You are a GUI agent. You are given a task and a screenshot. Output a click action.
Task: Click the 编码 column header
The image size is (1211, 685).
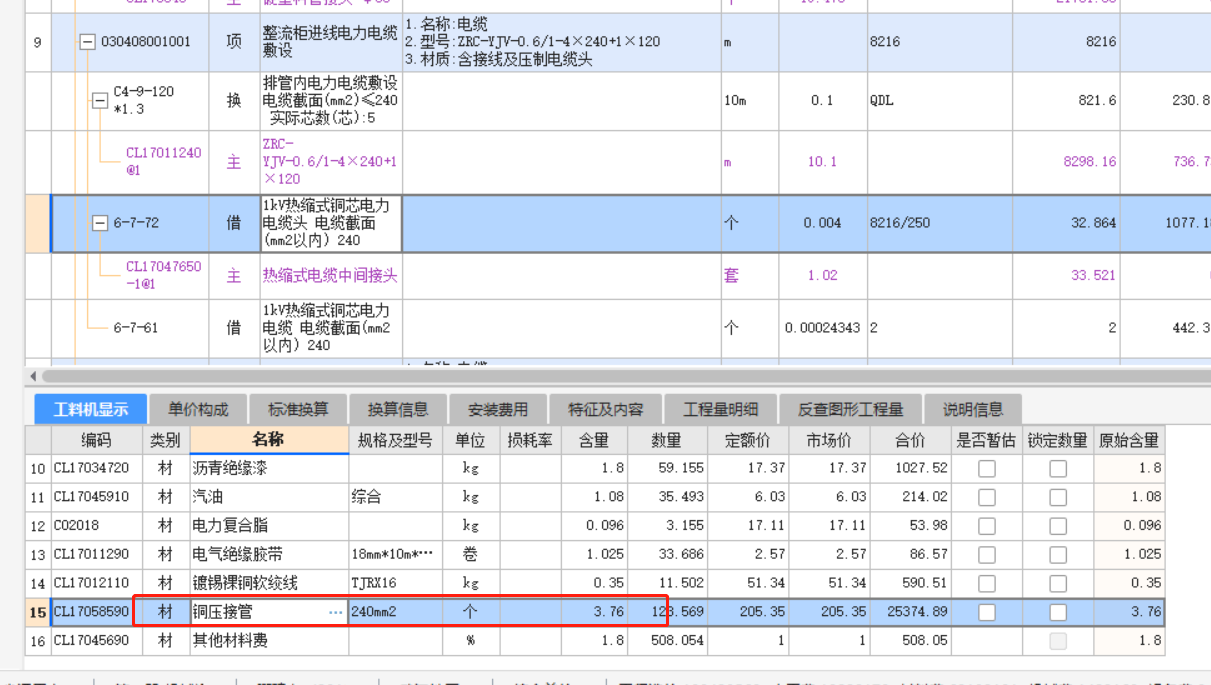pyautogui.click(x=96, y=440)
